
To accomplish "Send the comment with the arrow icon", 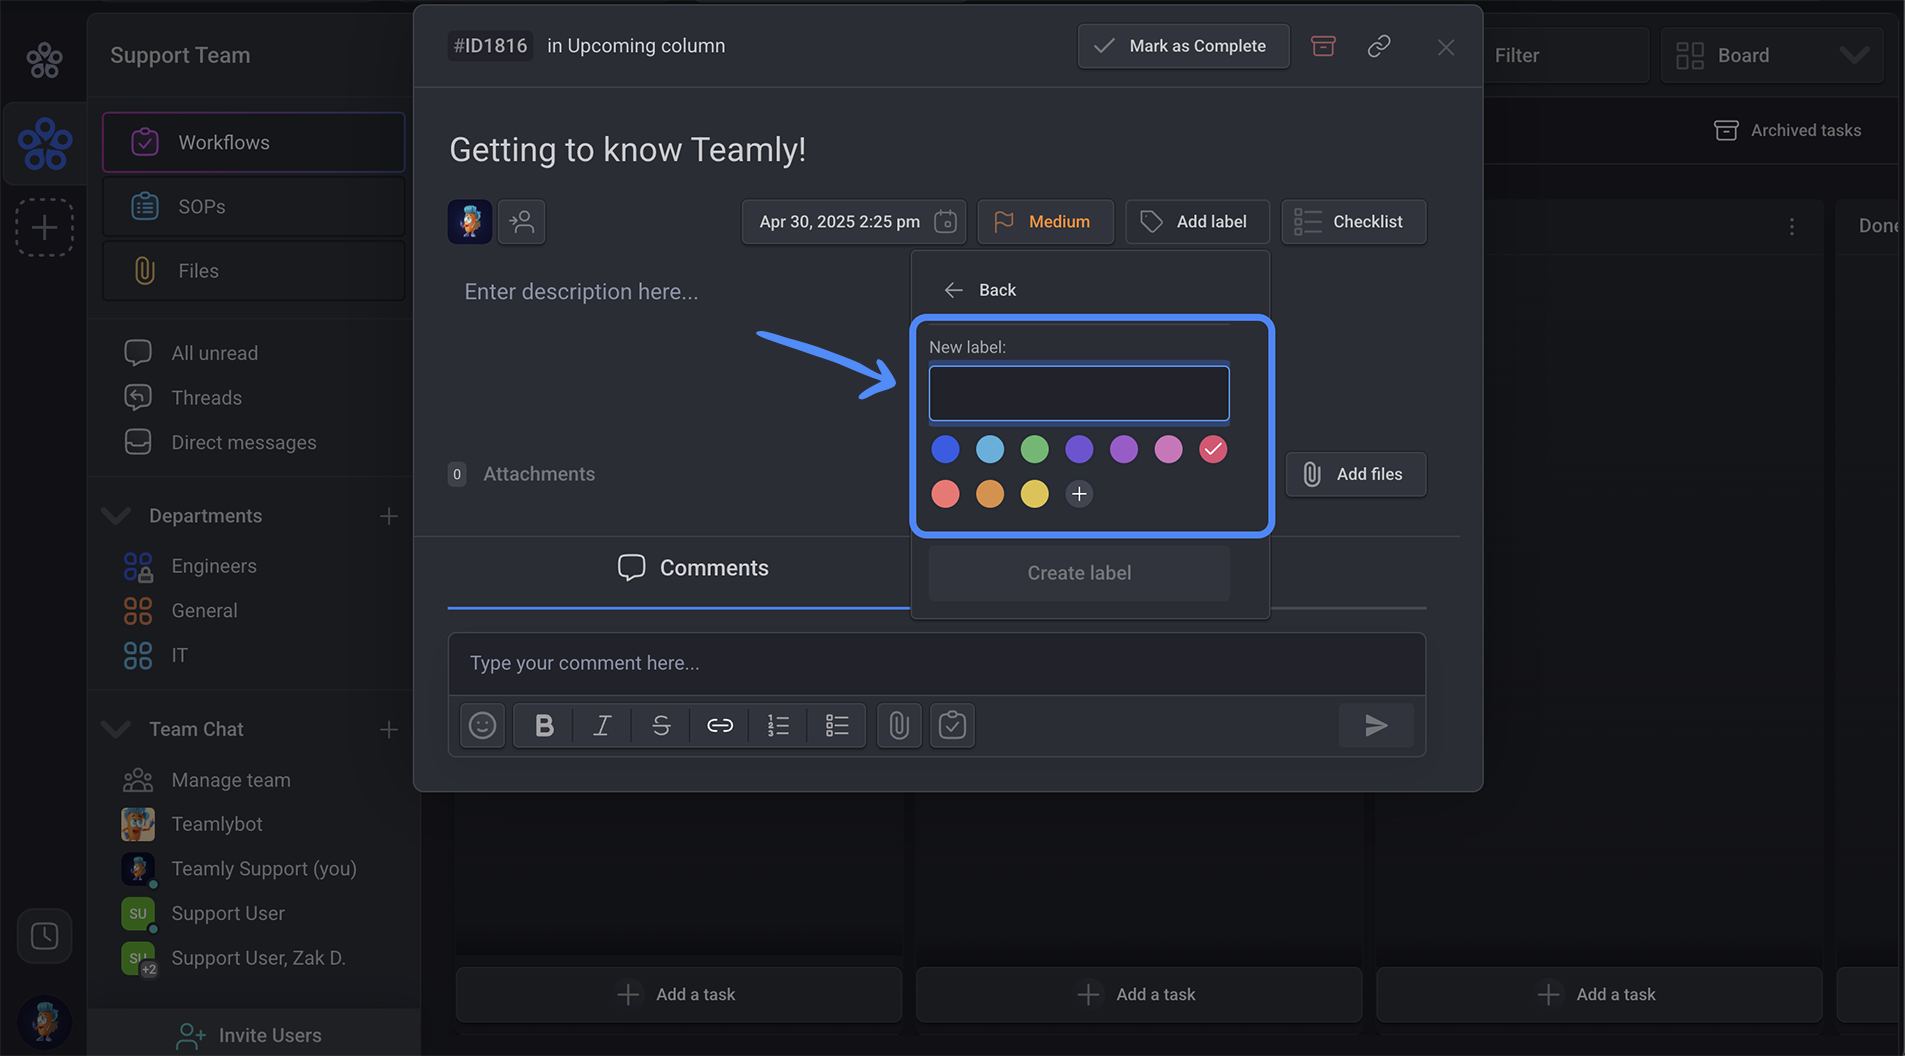I will 1376,725.
